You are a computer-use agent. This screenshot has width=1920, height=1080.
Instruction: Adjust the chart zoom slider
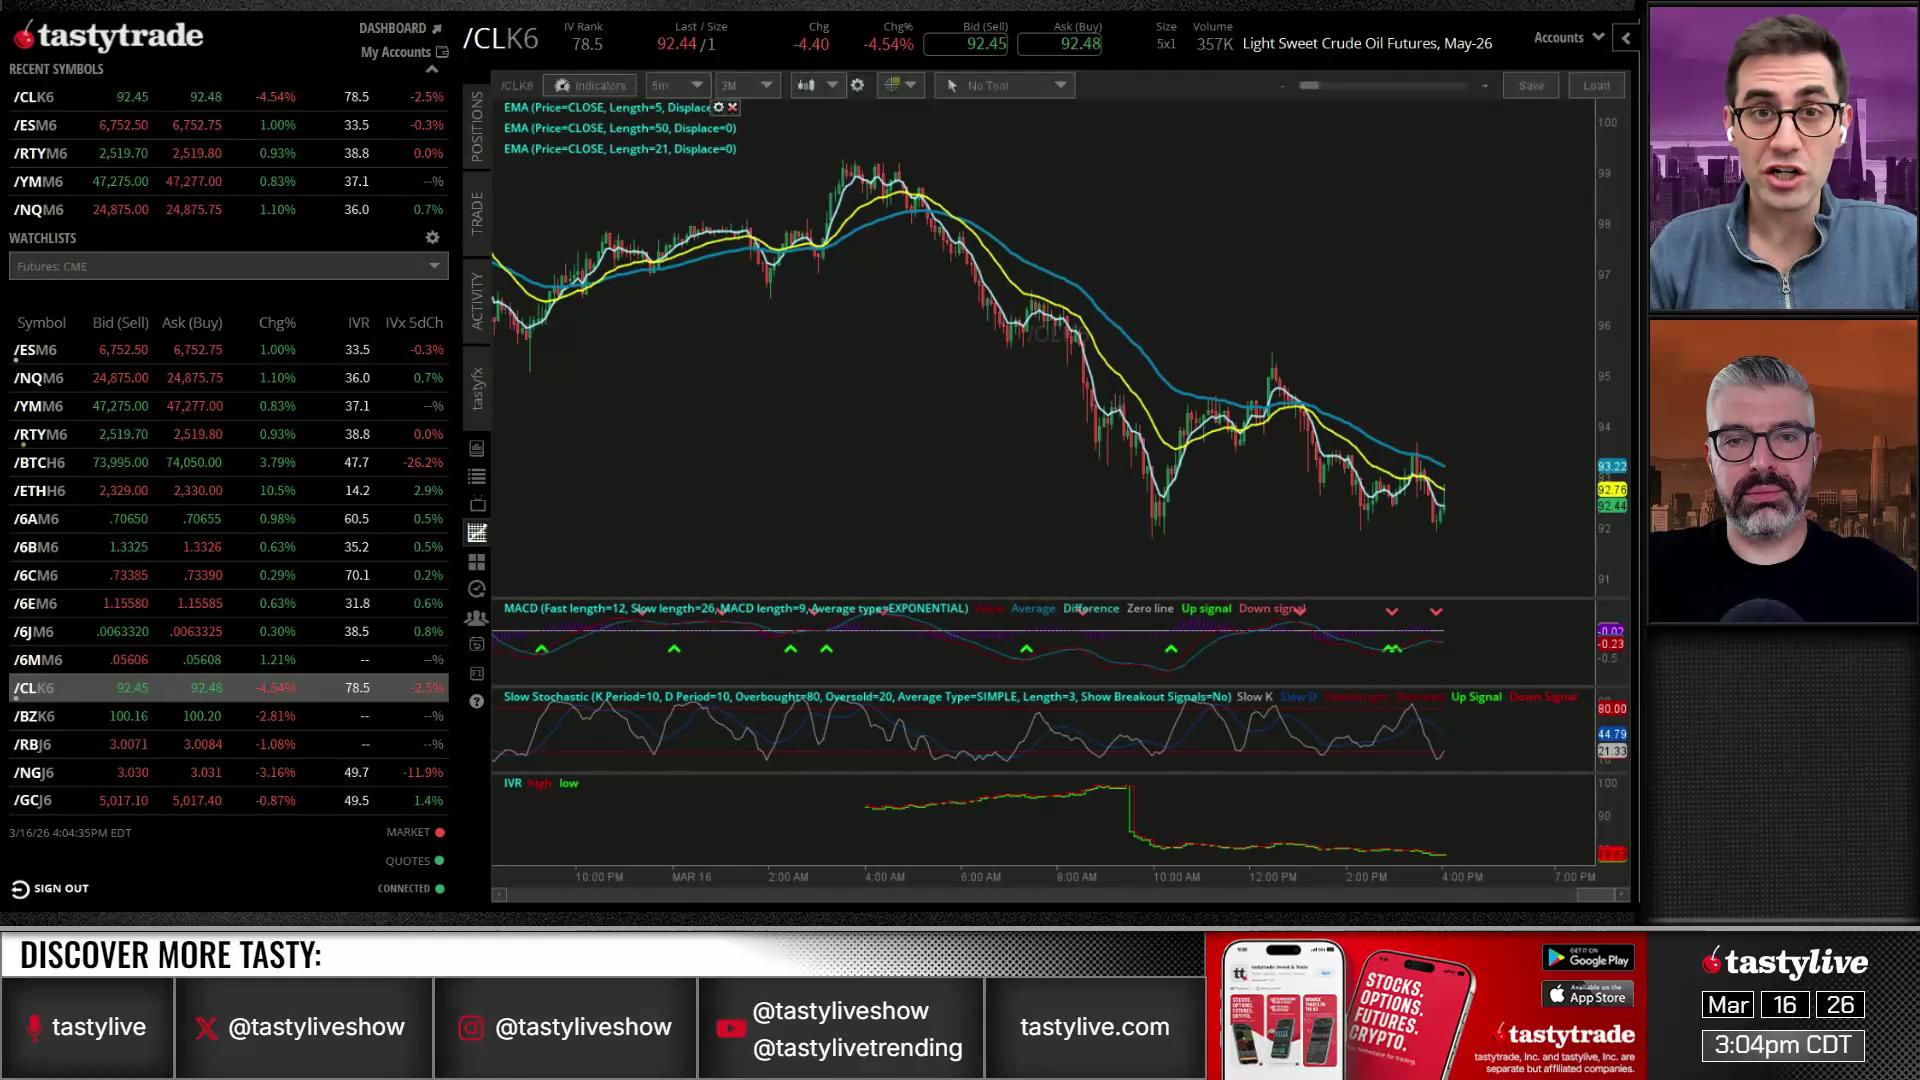1309,86
